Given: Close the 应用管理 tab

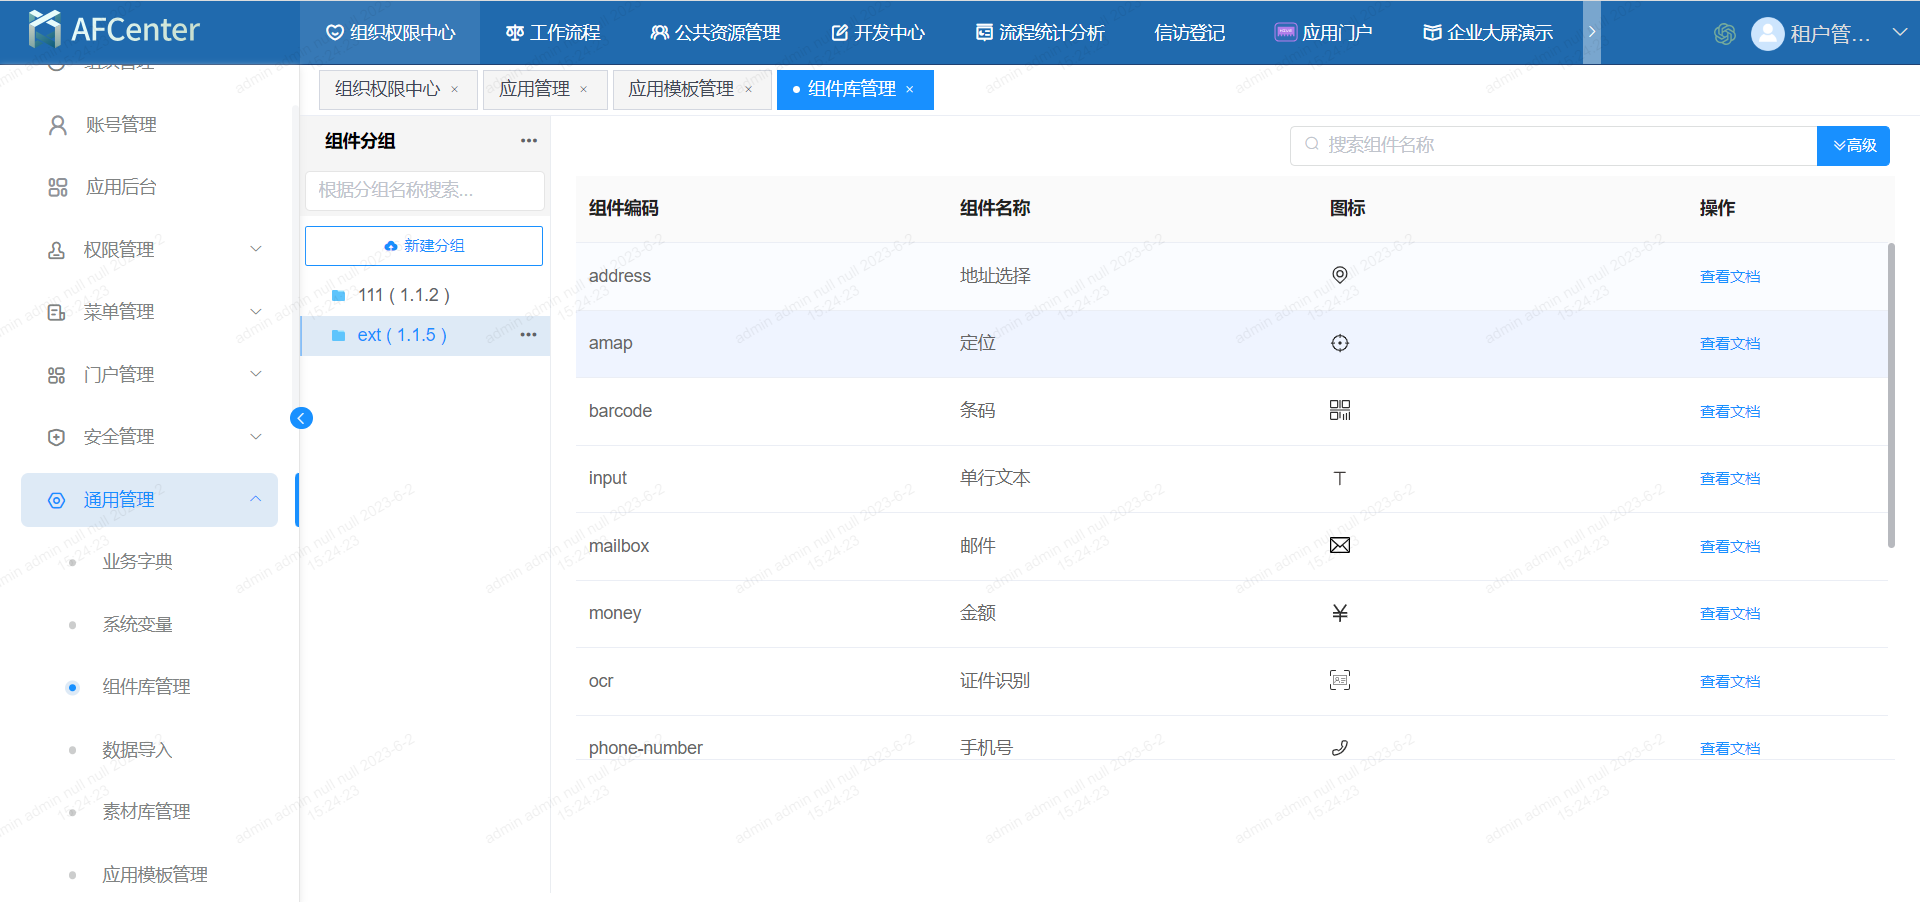Looking at the screenshot, I should 584,90.
